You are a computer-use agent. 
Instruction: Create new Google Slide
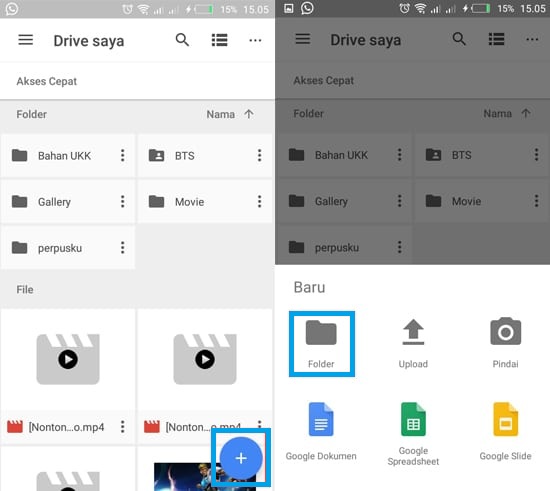coord(505,431)
